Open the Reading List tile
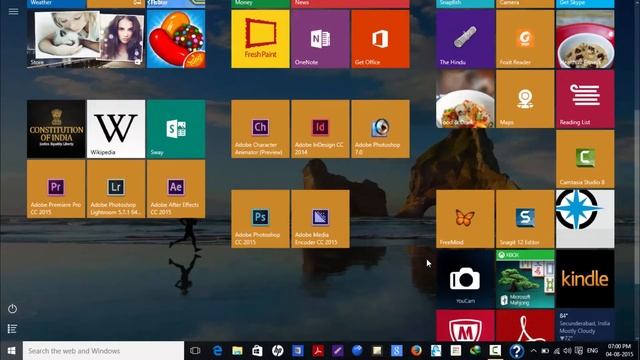 585,99
